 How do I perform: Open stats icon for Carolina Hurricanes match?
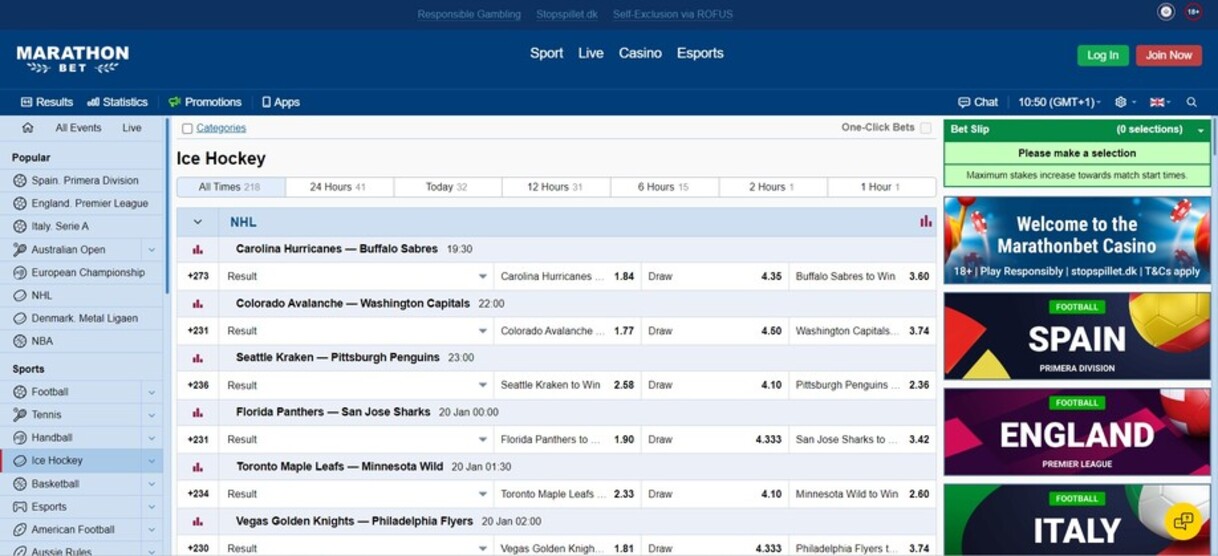click(x=197, y=249)
